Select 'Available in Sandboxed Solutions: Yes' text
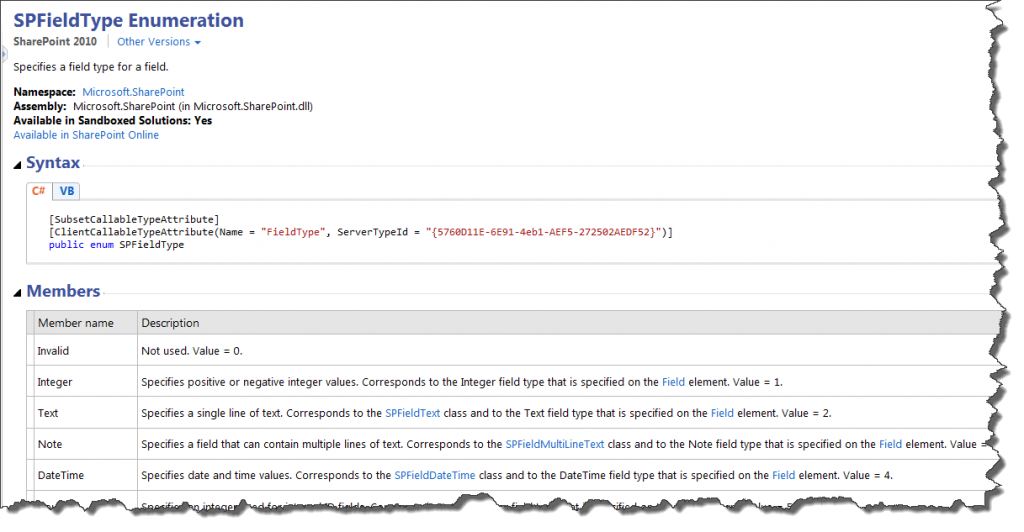Screen dimensions: 1024x532 click(113, 121)
